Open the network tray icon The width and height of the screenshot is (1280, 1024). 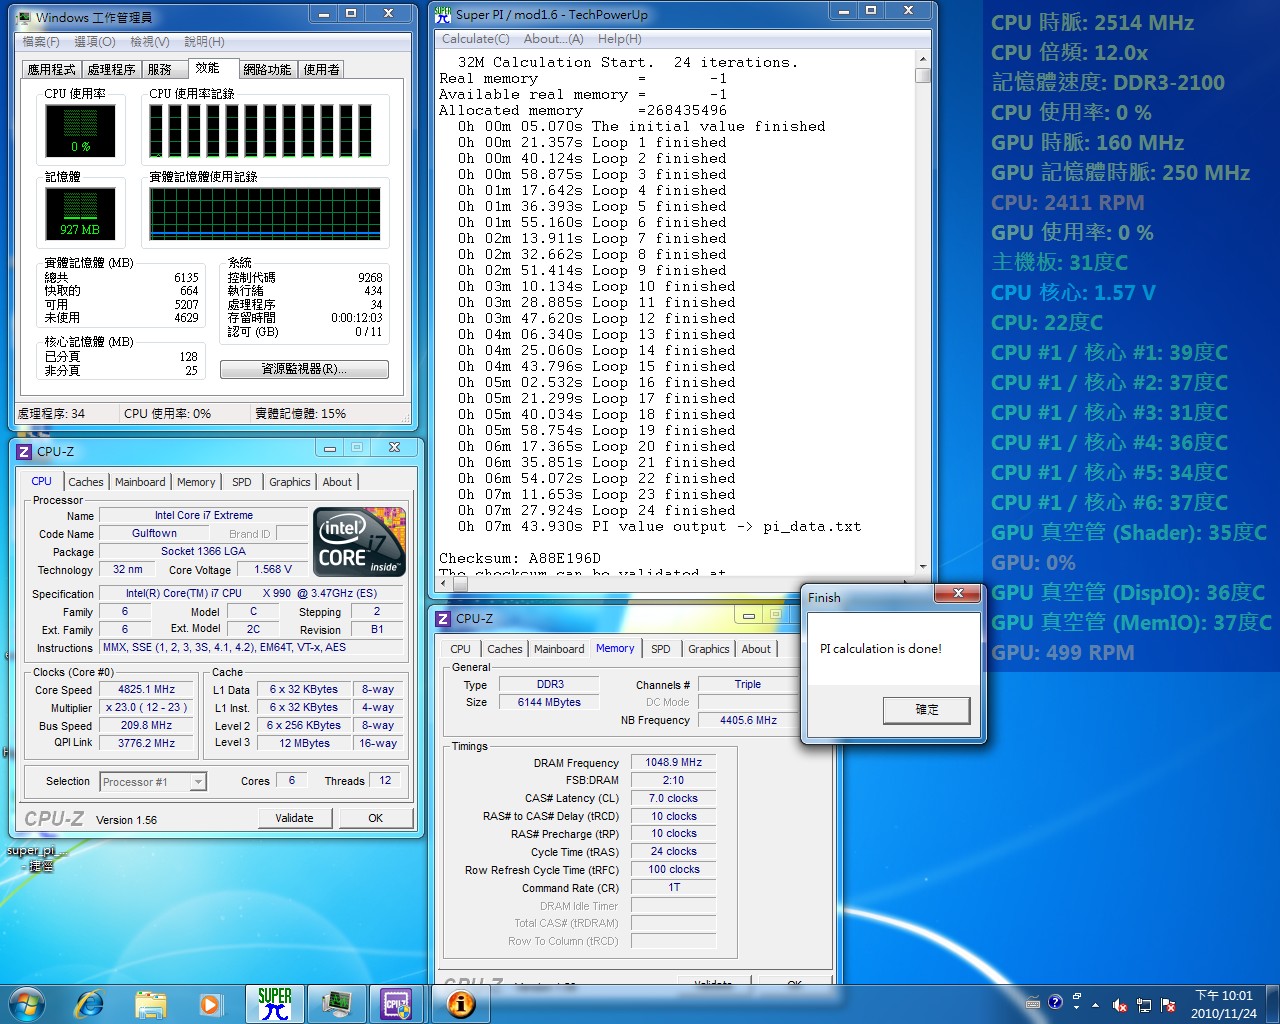[x=1144, y=1005]
